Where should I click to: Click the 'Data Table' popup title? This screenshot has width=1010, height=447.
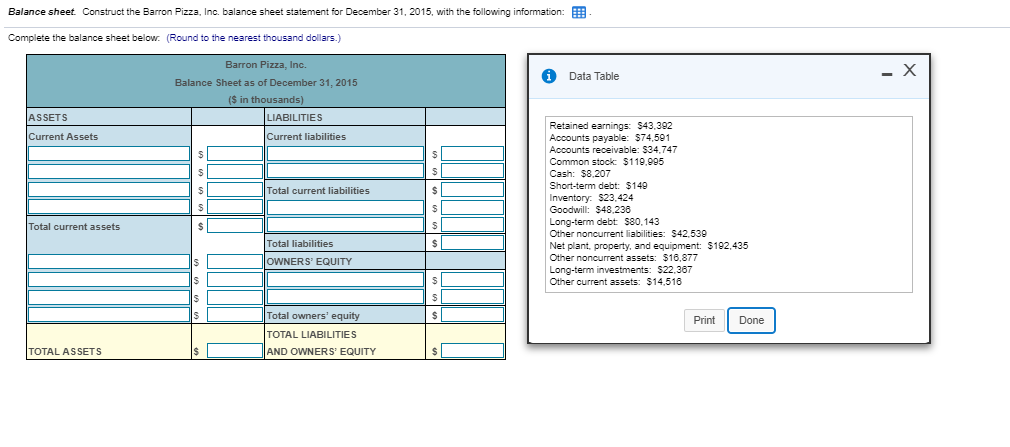coord(594,76)
